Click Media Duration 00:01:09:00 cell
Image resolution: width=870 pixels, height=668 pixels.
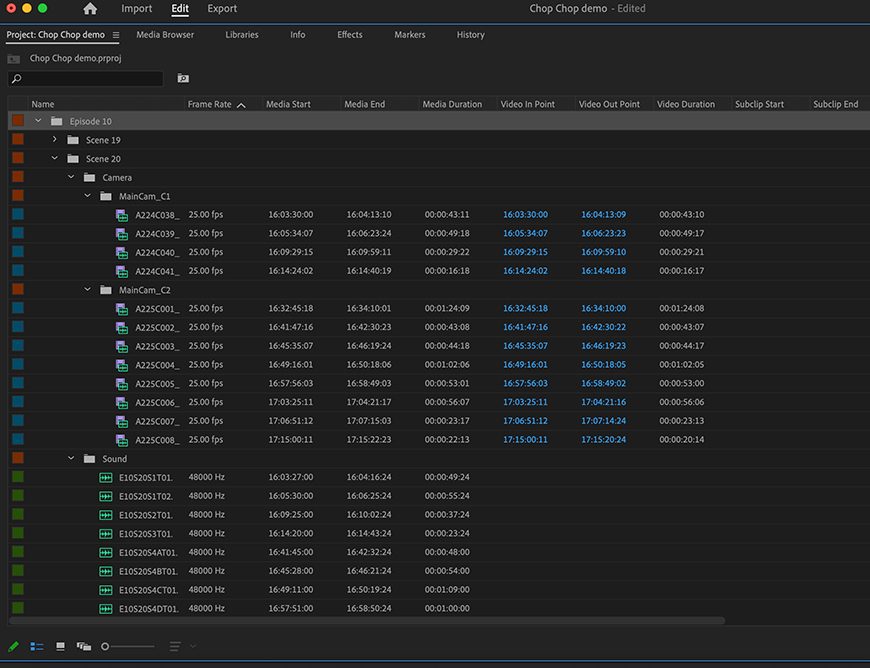447,590
